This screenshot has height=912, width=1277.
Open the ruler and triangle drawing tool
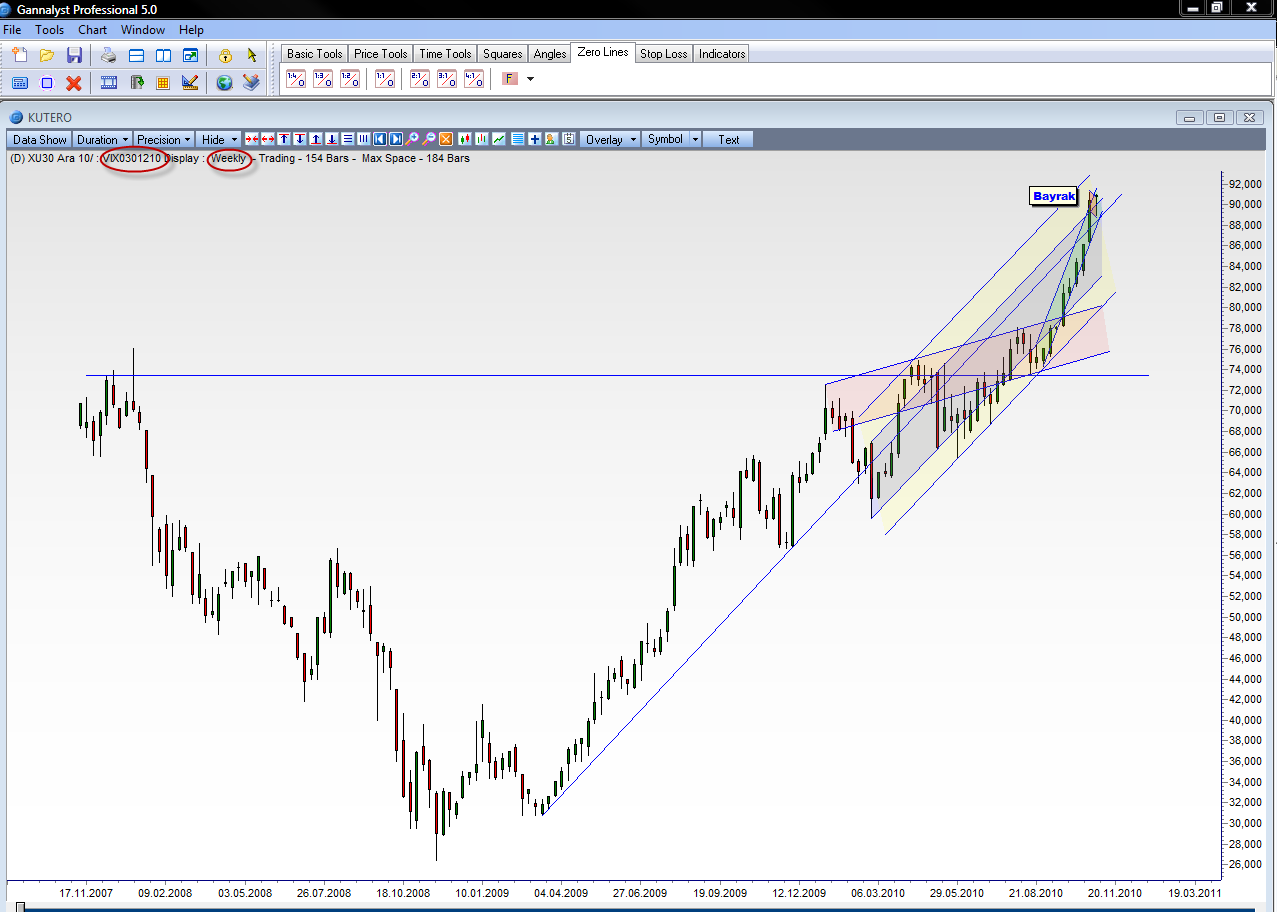(x=190, y=82)
